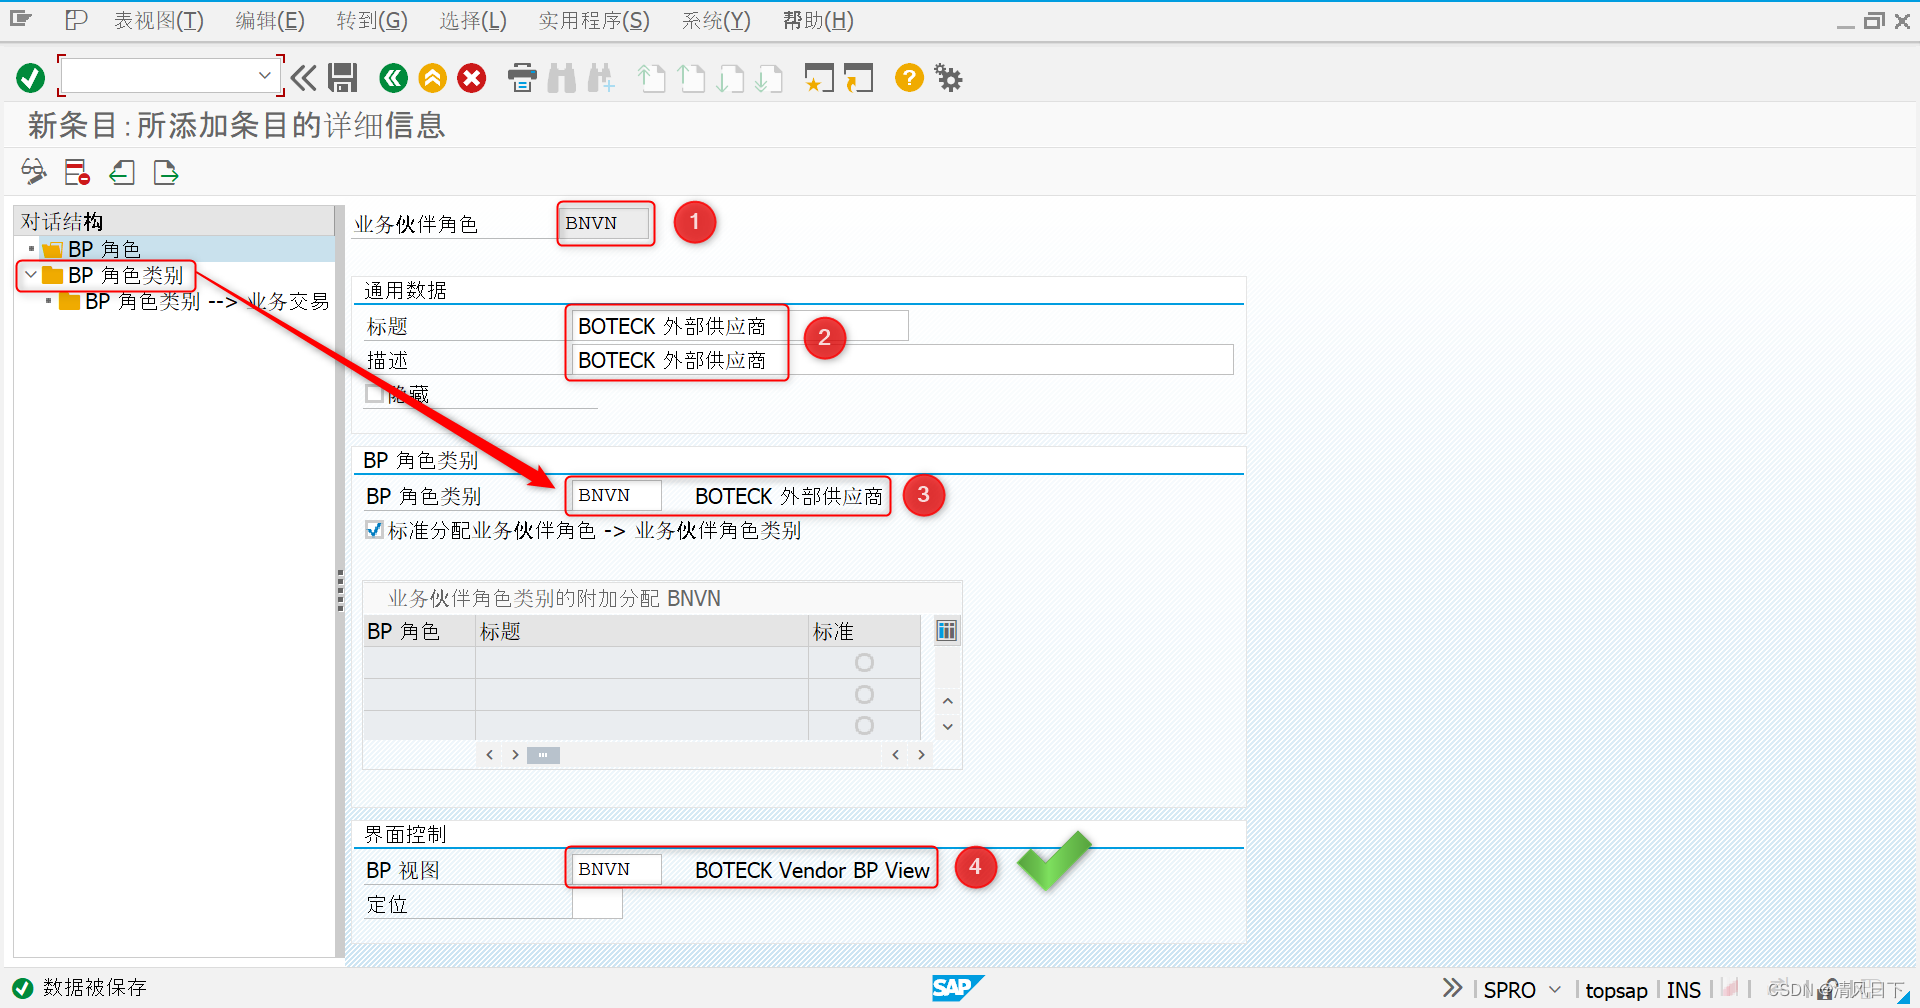This screenshot has height=1008, width=1920.
Task: Open the 帮助(H) menu
Action: pyautogui.click(x=818, y=20)
